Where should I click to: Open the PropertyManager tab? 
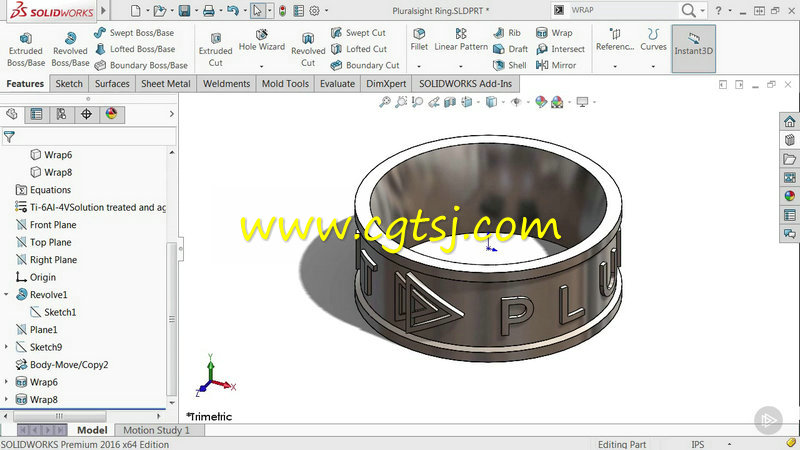pos(36,114)
